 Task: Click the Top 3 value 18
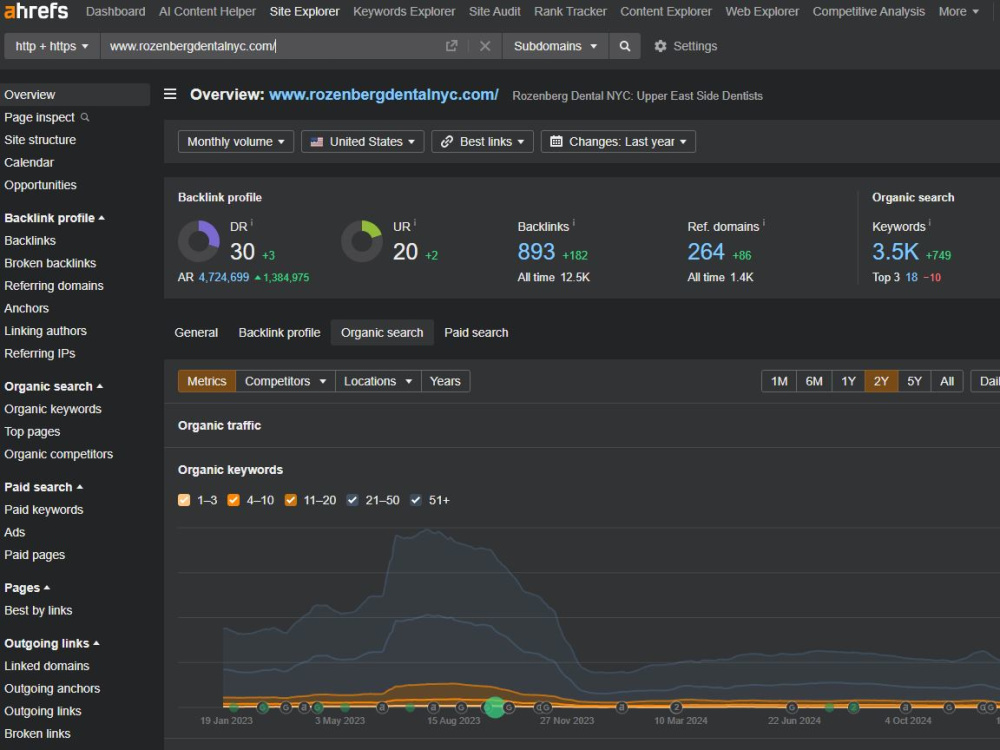click(911, 277)
